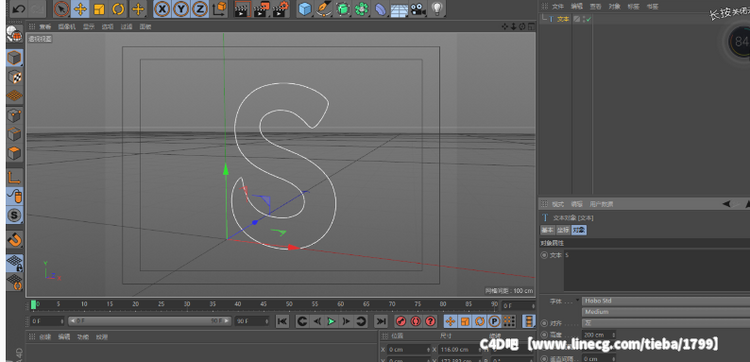Switch to Polygons mode
Image resolution: width=750 pixels, height=362 pixels.
[x=14, y=154]
